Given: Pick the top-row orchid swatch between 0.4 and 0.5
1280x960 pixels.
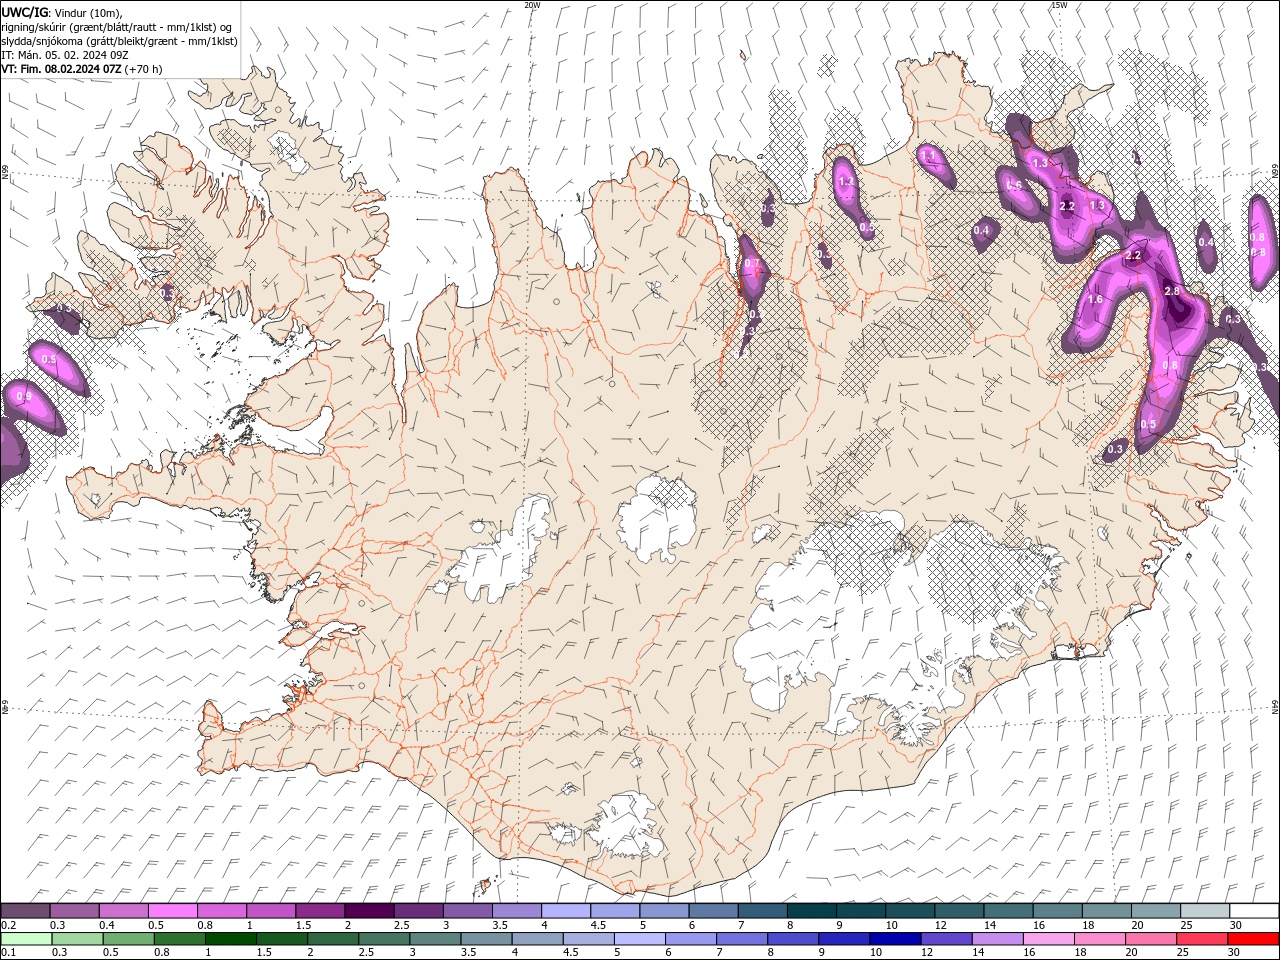Looking at the screenshot, I should point(123,911).
